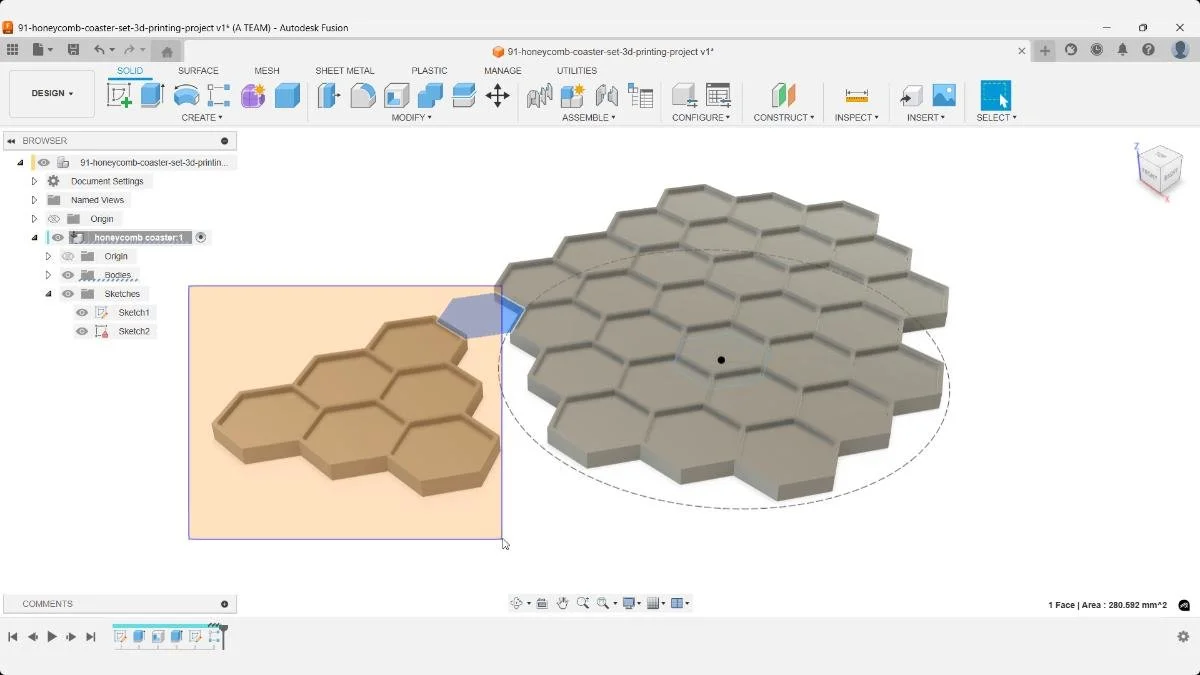Activate the Orbit tool in navigation bar
1200x675 pixels.
(517, 603)
